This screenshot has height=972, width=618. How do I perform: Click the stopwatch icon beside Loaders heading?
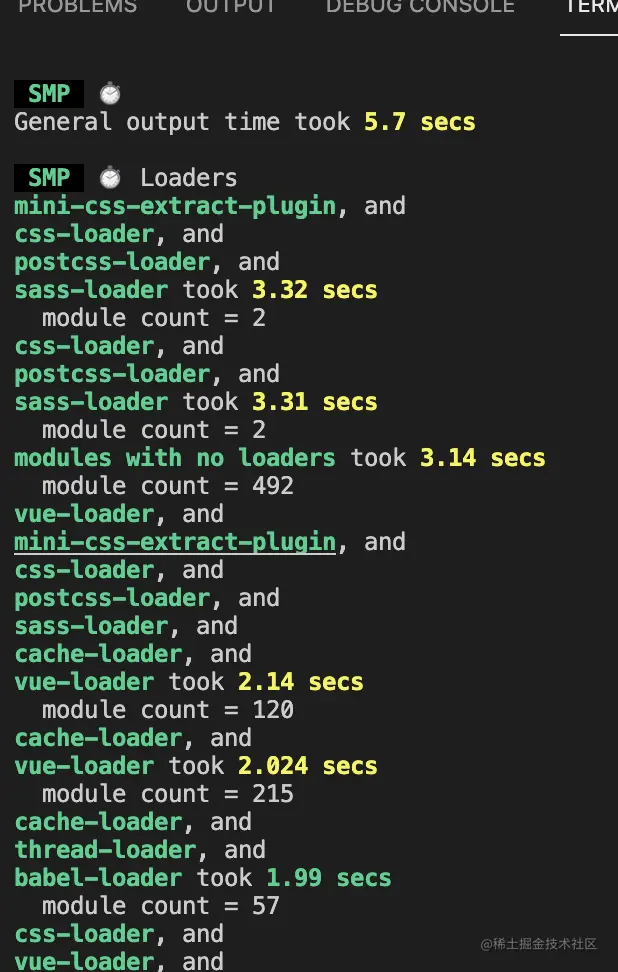point(110,178)
